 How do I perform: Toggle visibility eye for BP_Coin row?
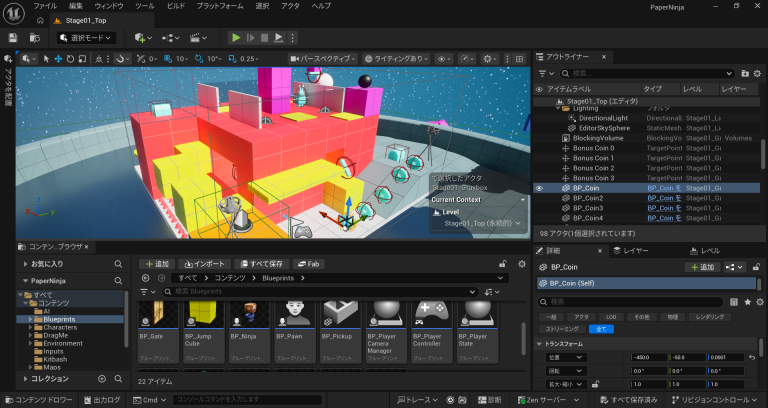(x=539, y=188)
